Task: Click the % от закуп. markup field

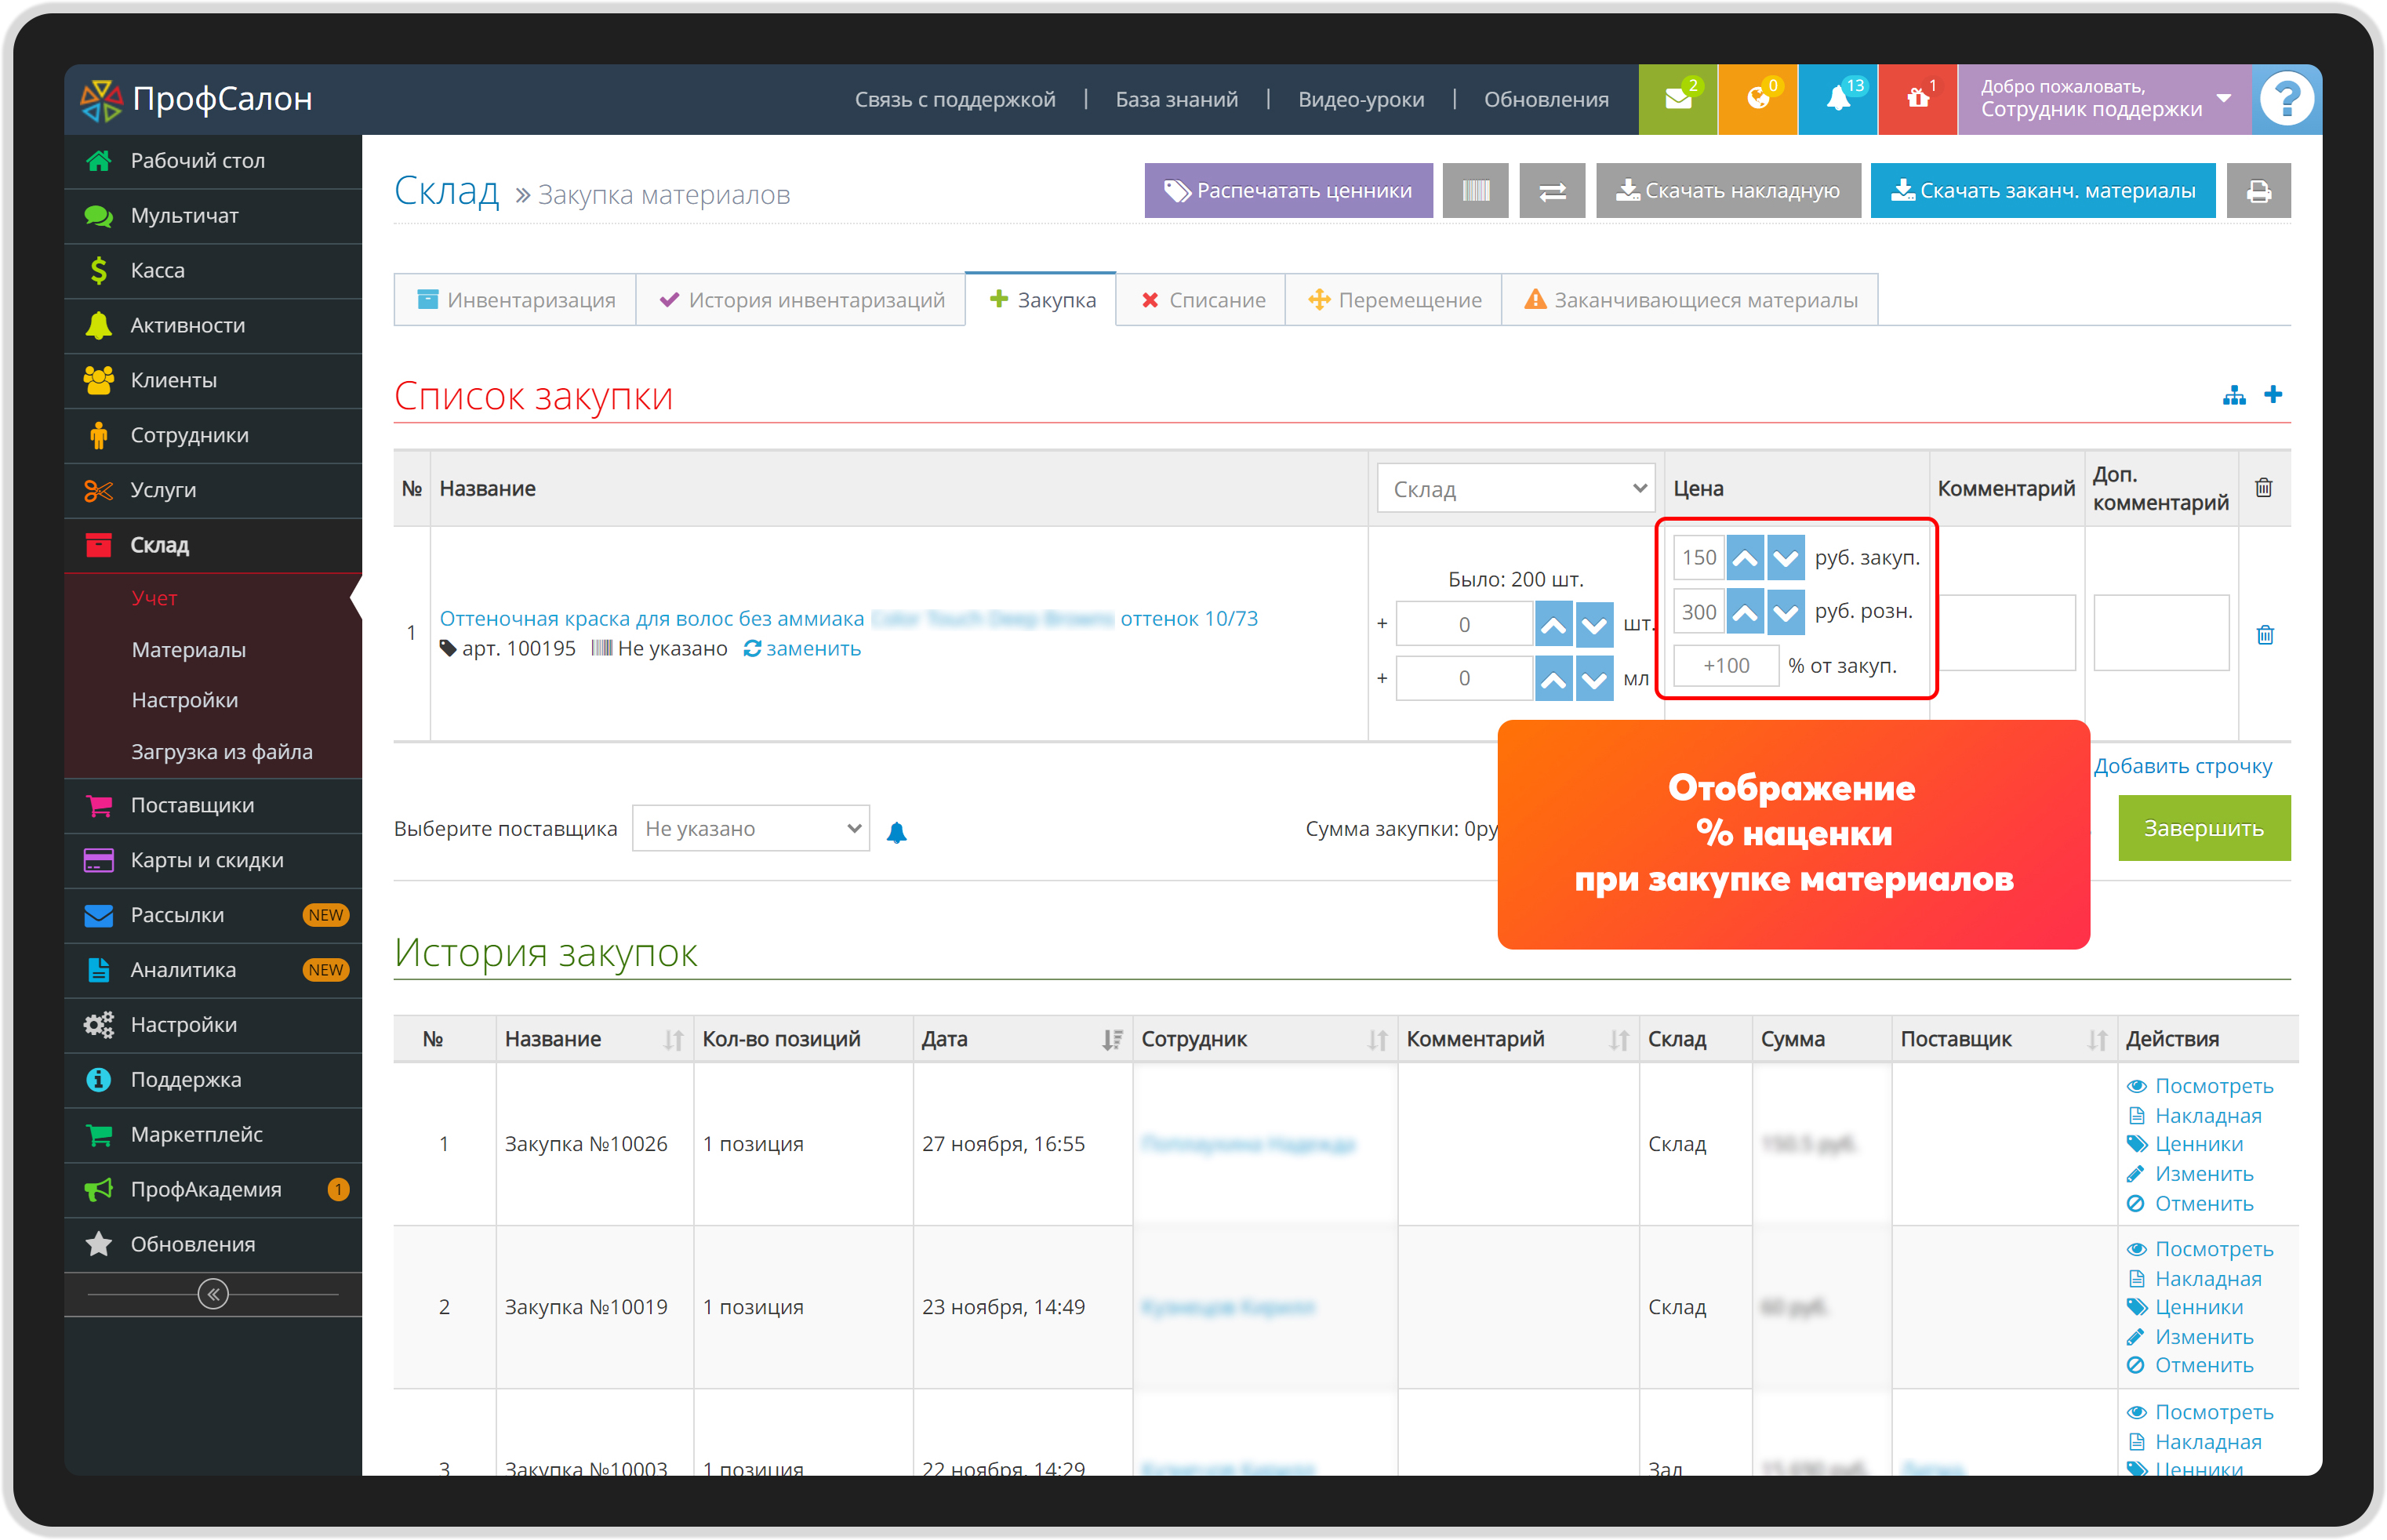Action: (x=1726, y=666)
